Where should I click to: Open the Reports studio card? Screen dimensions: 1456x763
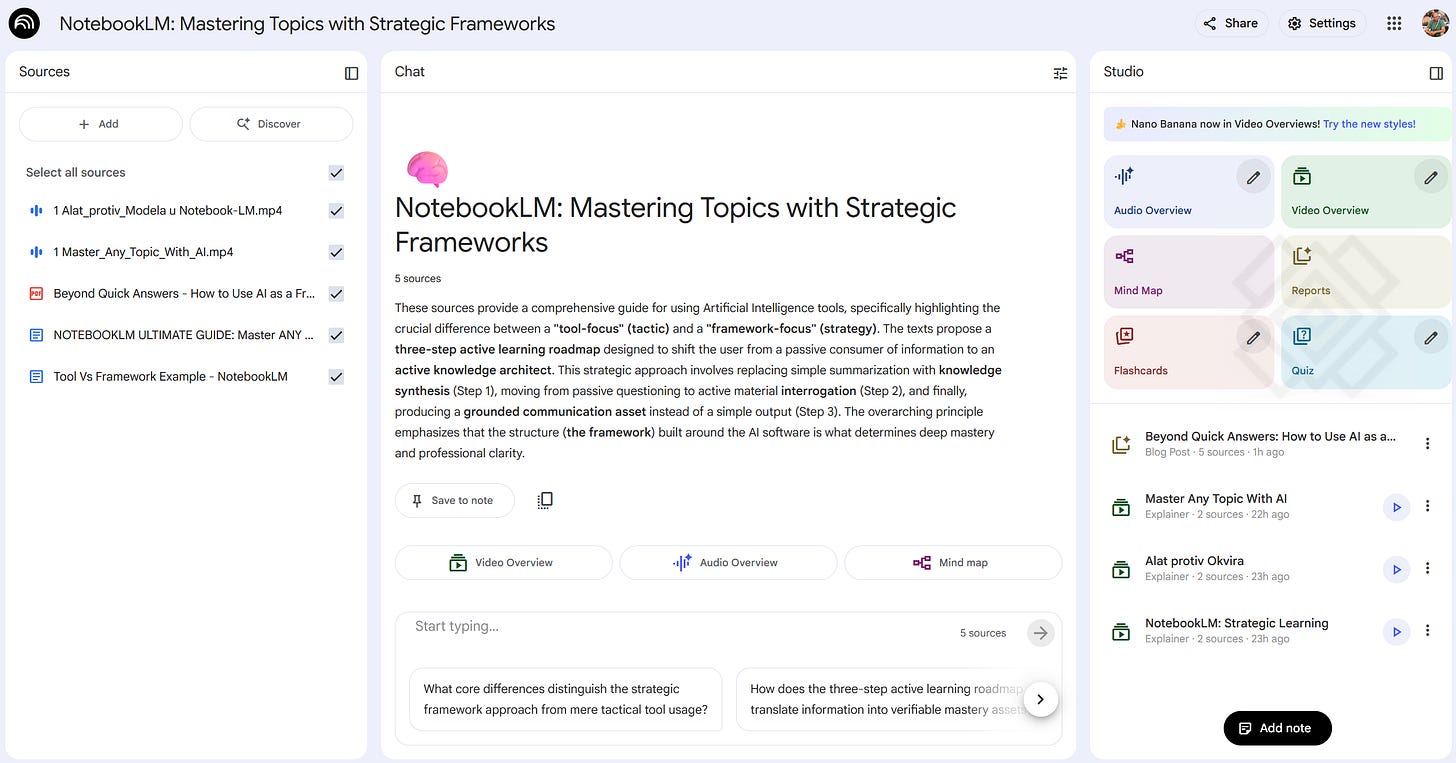click(1366, 271)
